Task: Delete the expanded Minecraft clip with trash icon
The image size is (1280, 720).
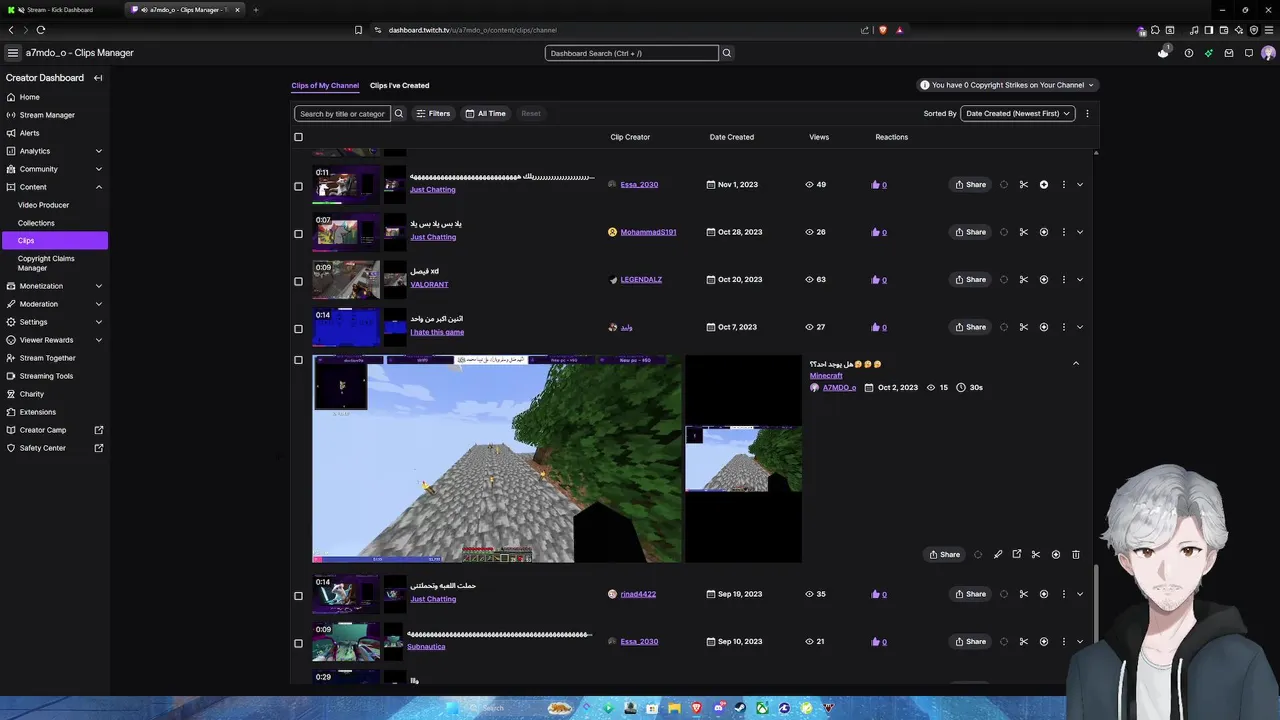Action: coord(1075,554)
